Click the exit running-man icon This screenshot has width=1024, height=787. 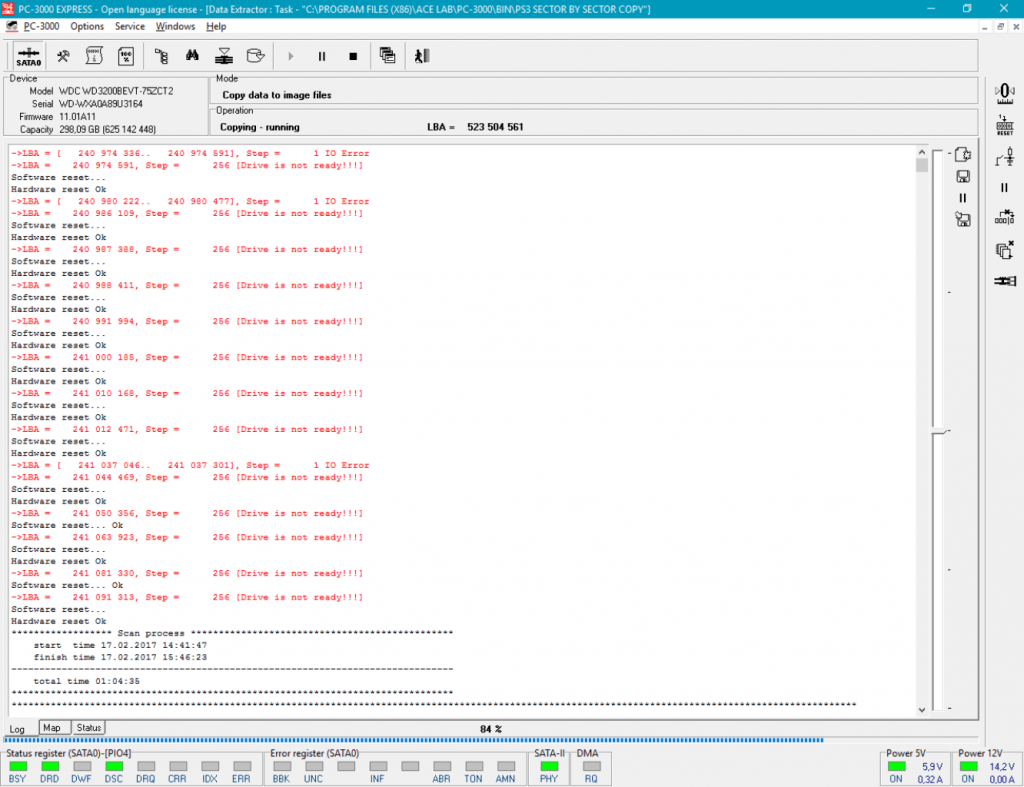(422, 56)
